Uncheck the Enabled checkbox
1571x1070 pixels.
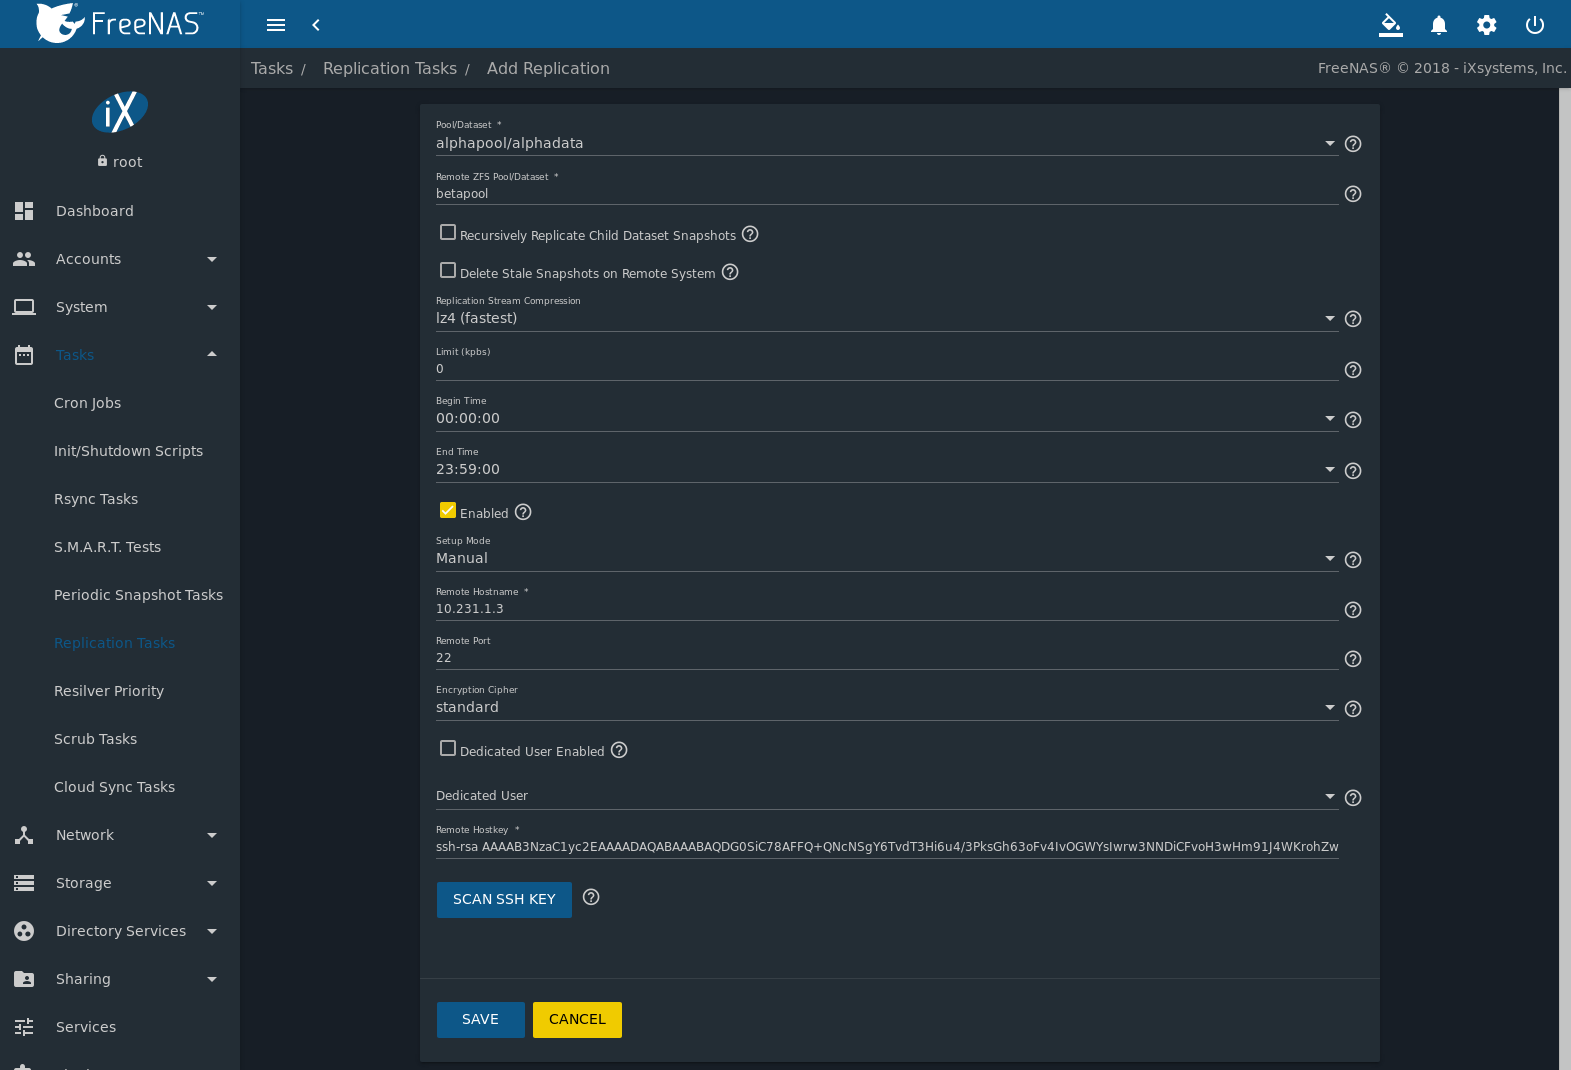tap(448, 510)
